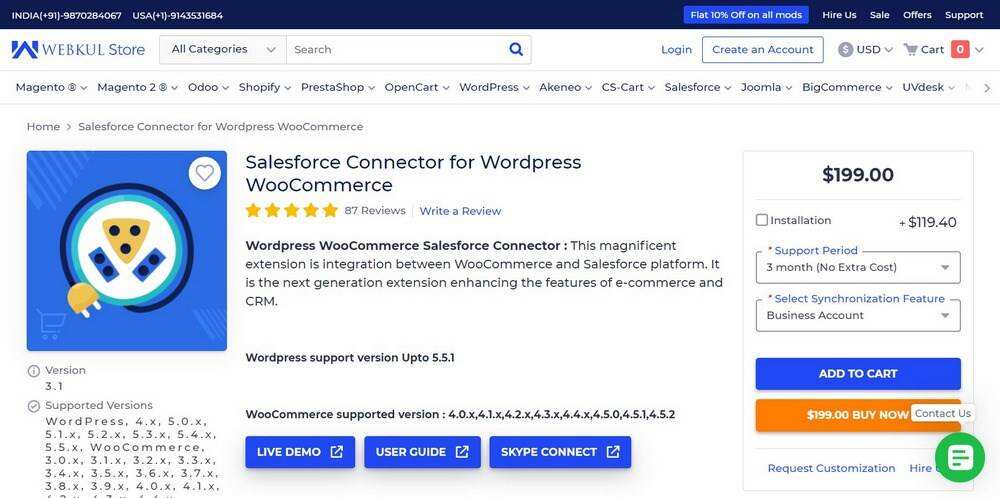This screenshot has height=498, width=1000.
Task: Expand the Support Period dropdown
Action: (x=858, y=267)
